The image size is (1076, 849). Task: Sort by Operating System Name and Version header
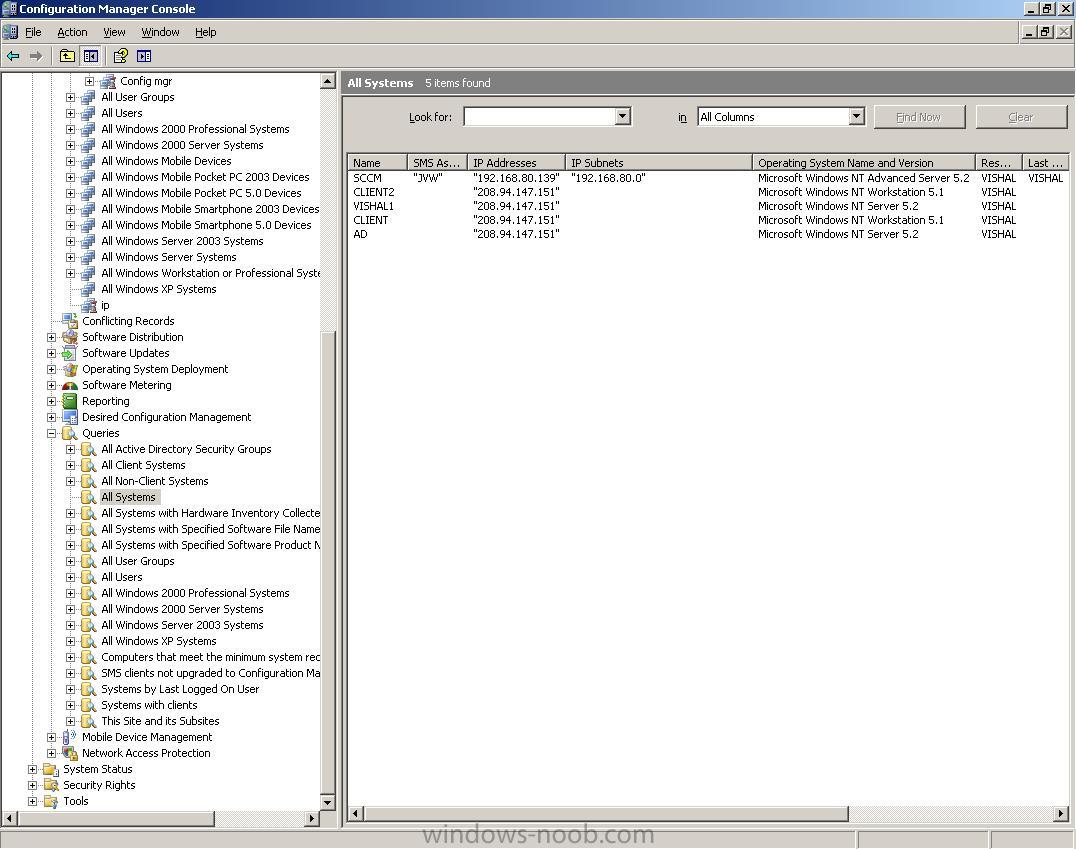pyautogui.click(x=864, y=163)
